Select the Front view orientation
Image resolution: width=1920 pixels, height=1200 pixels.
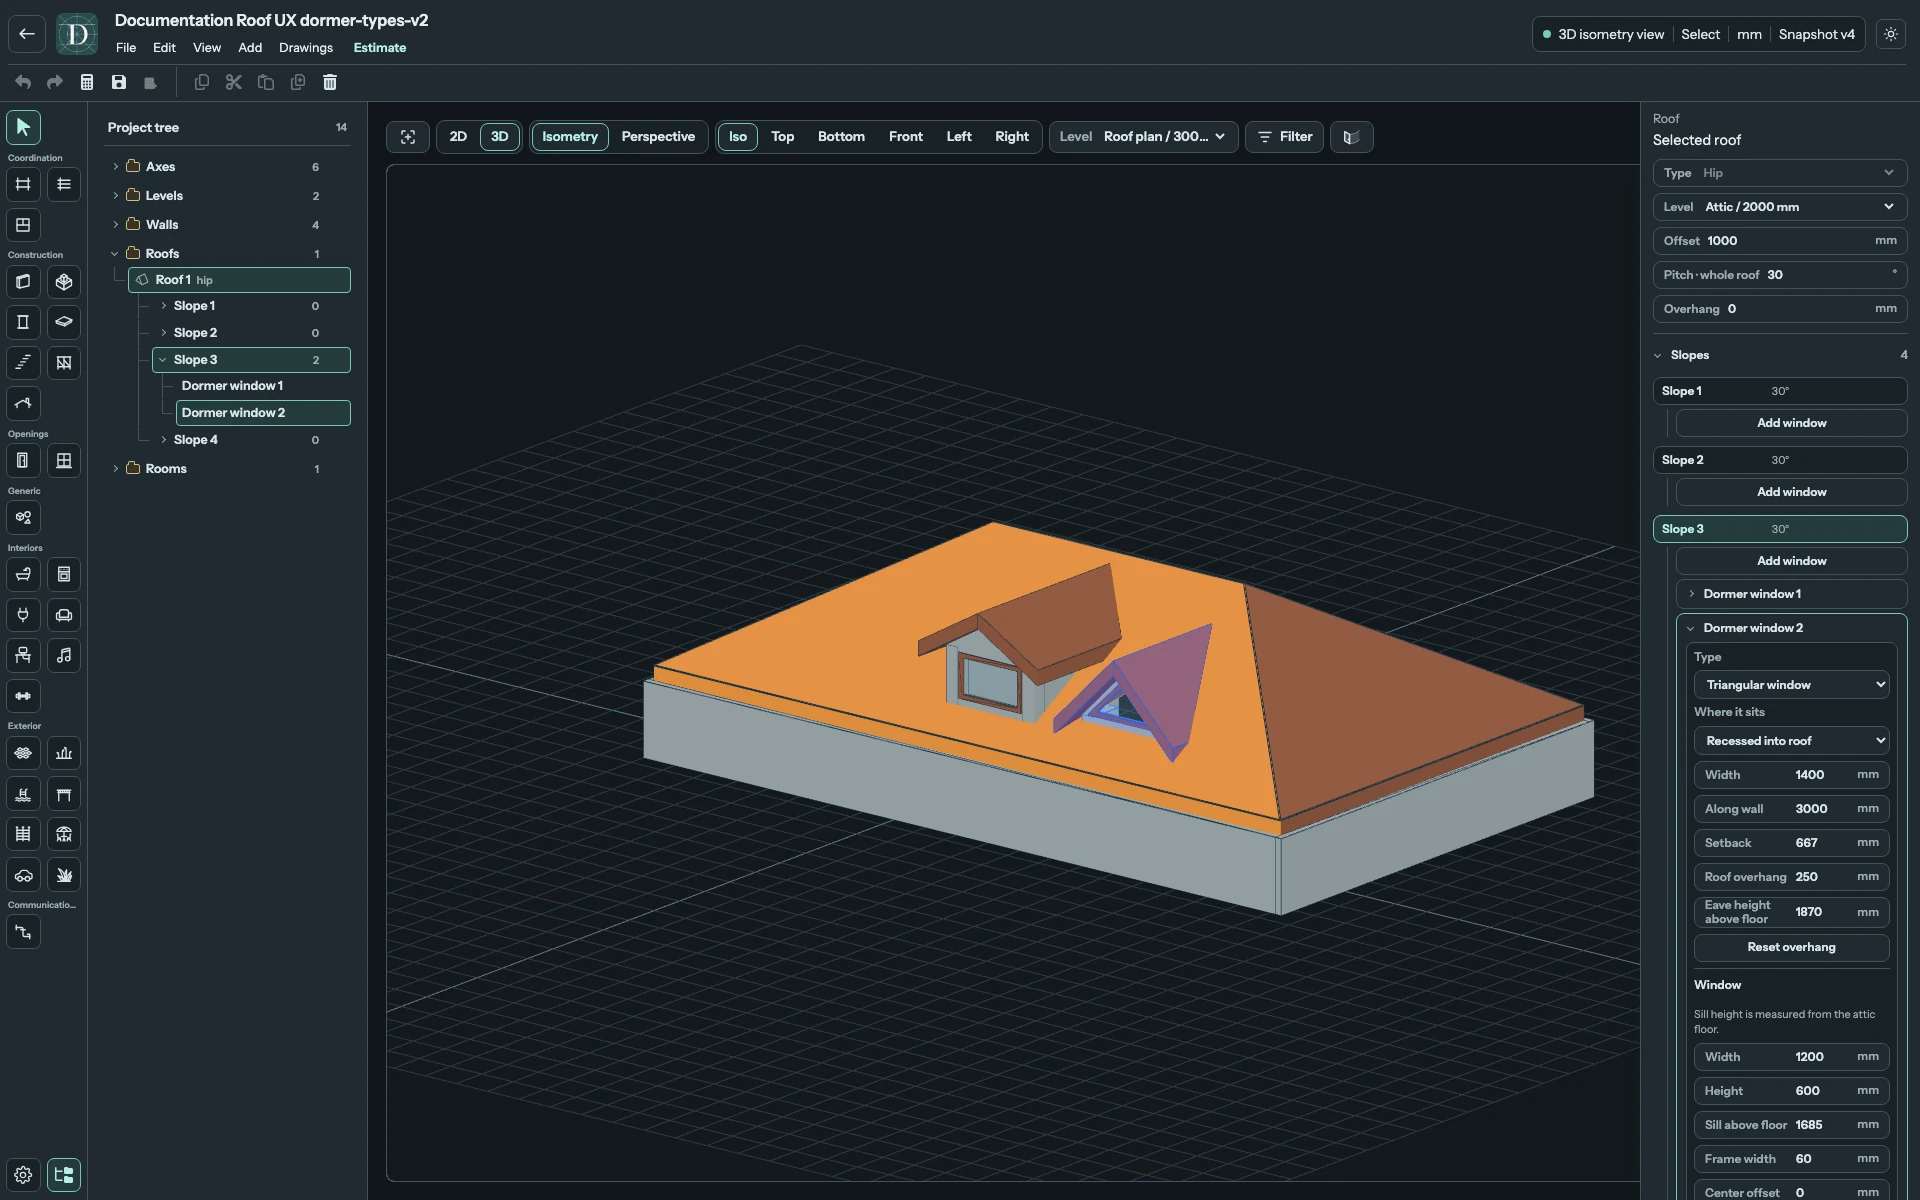[906, 137]
